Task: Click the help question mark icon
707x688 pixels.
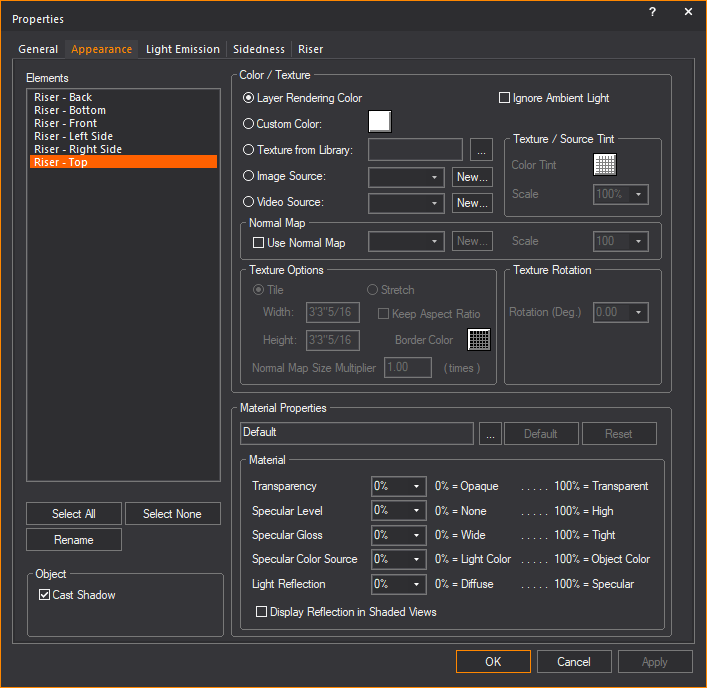Action: [652, 12]
